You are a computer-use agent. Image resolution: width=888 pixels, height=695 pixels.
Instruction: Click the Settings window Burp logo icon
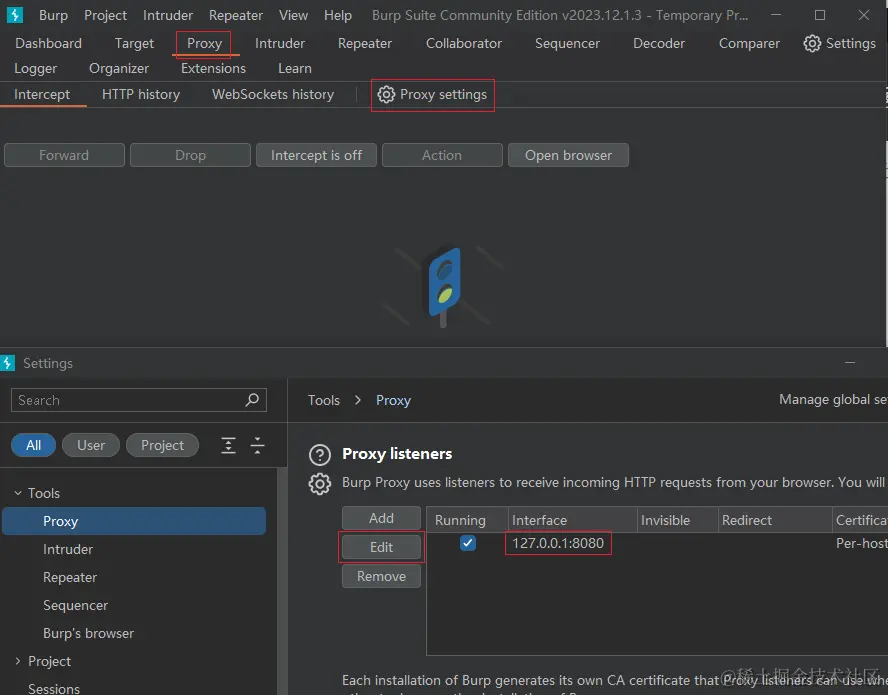pos(7,363)
